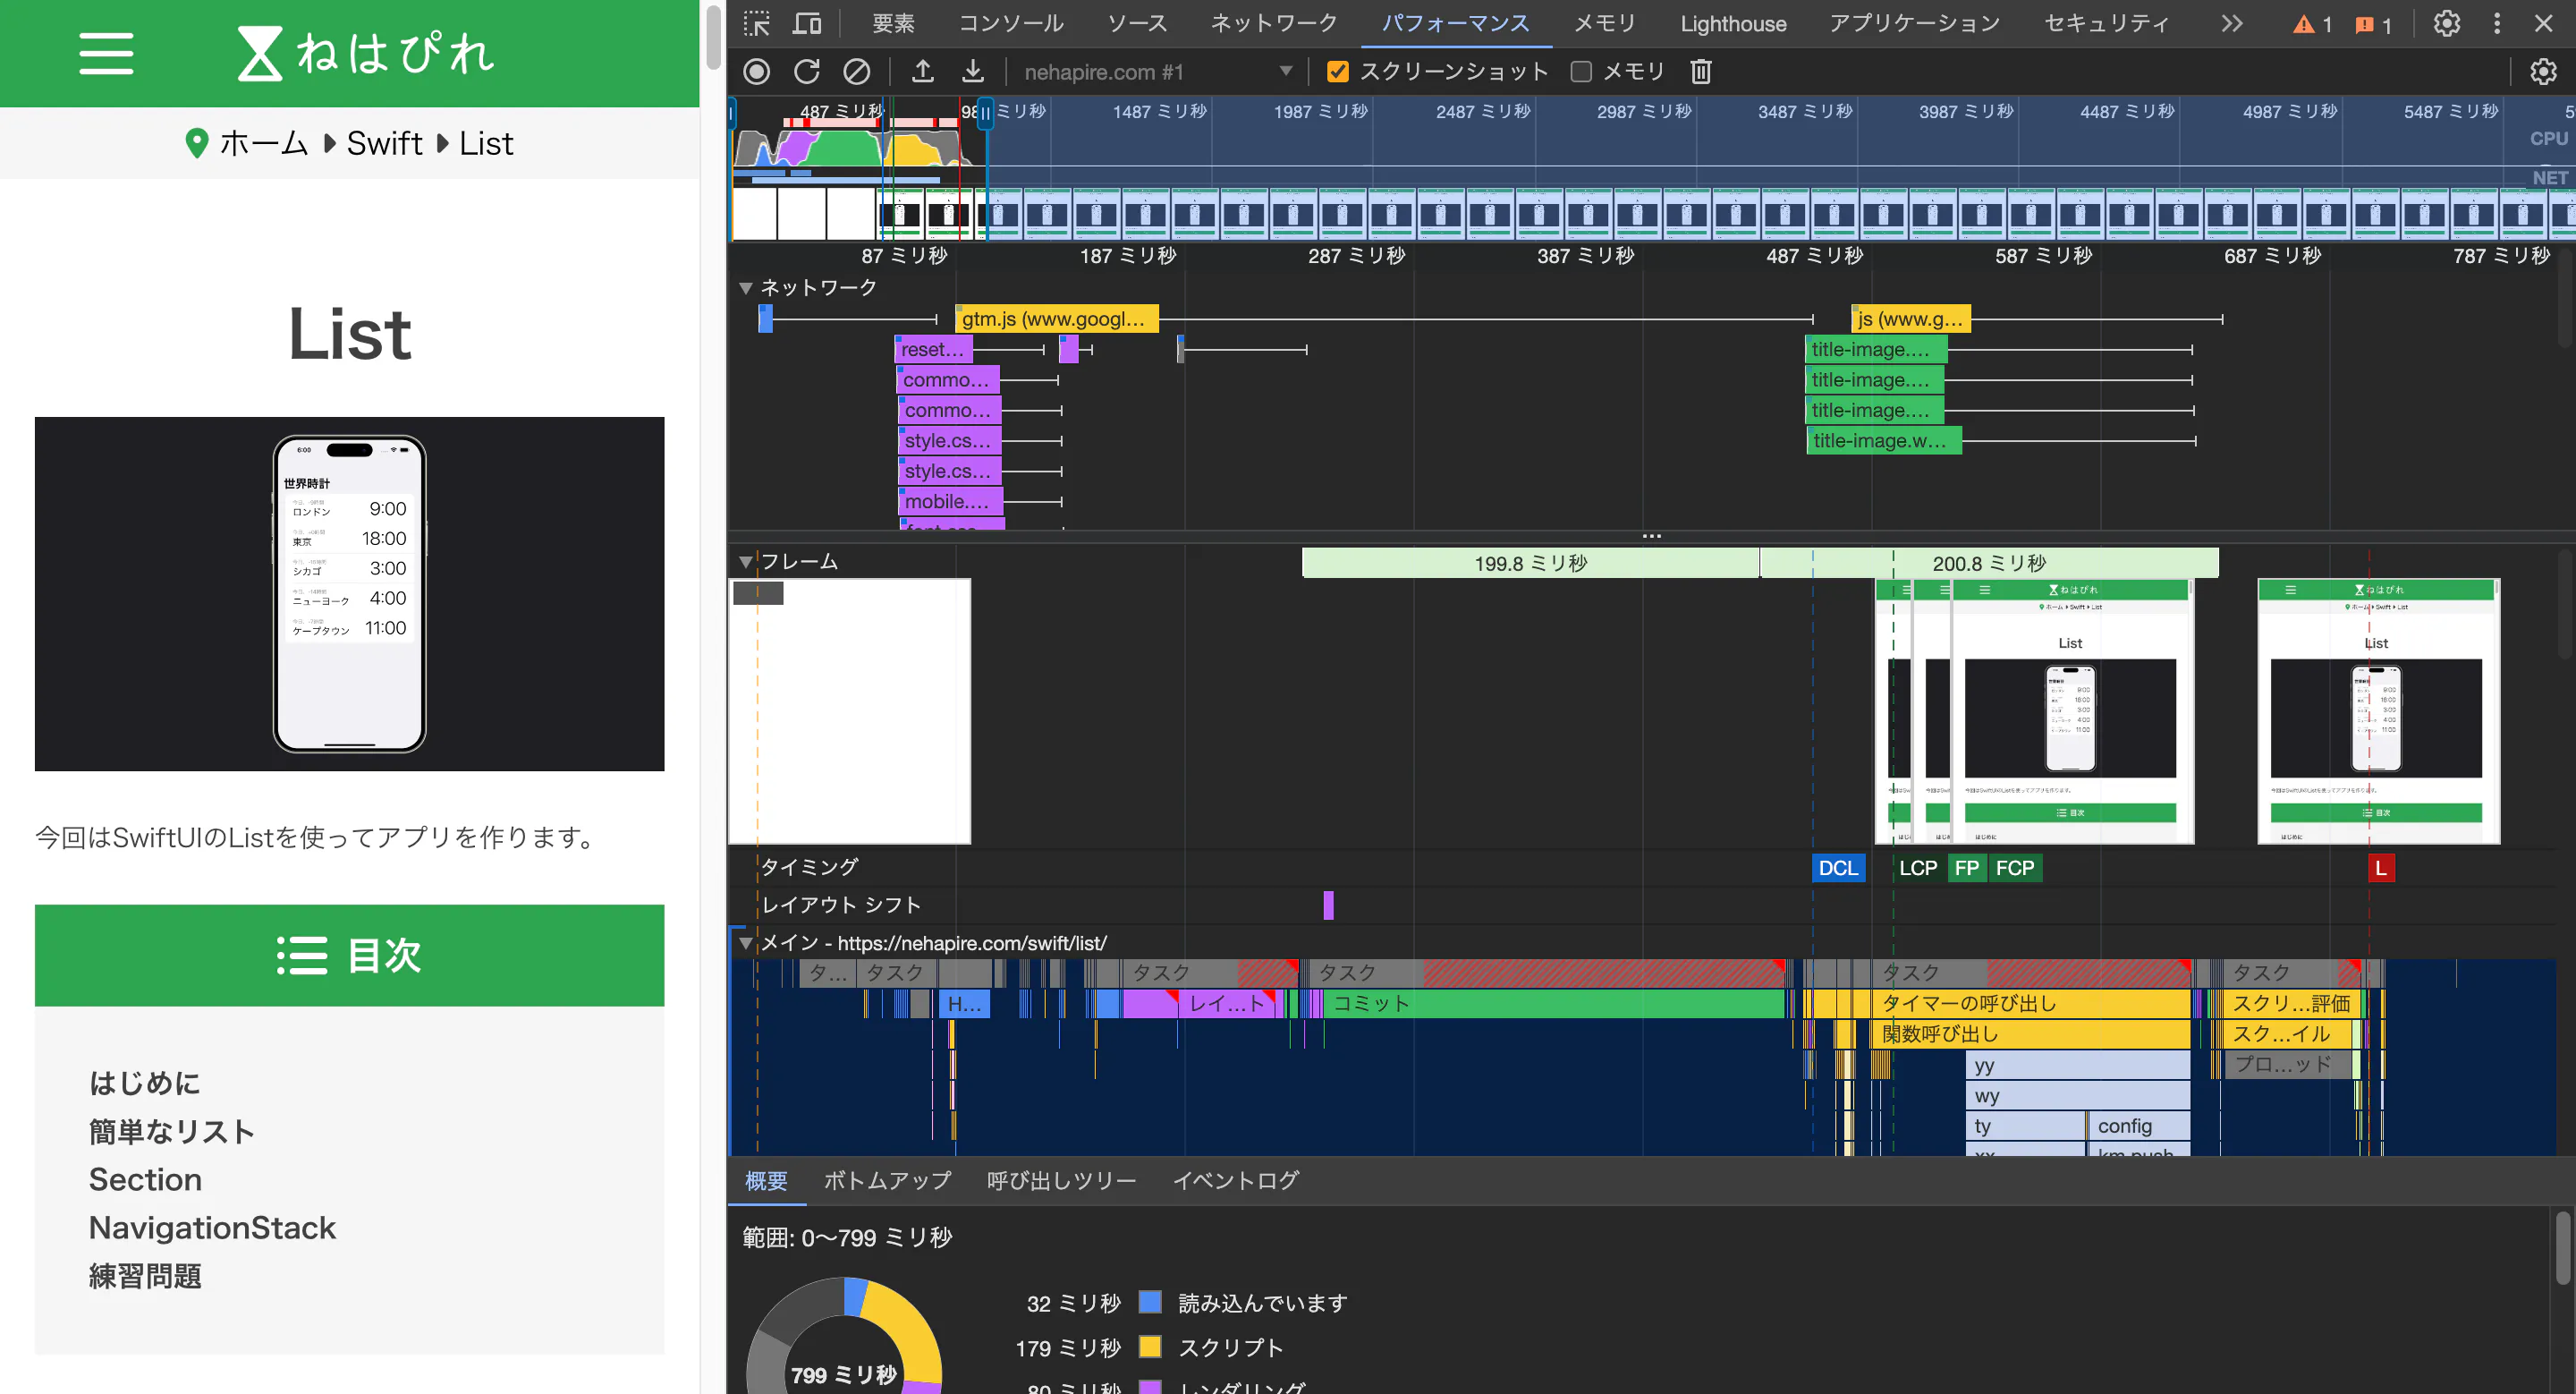Switch to the ソース tab

[x=1137, y=23]
